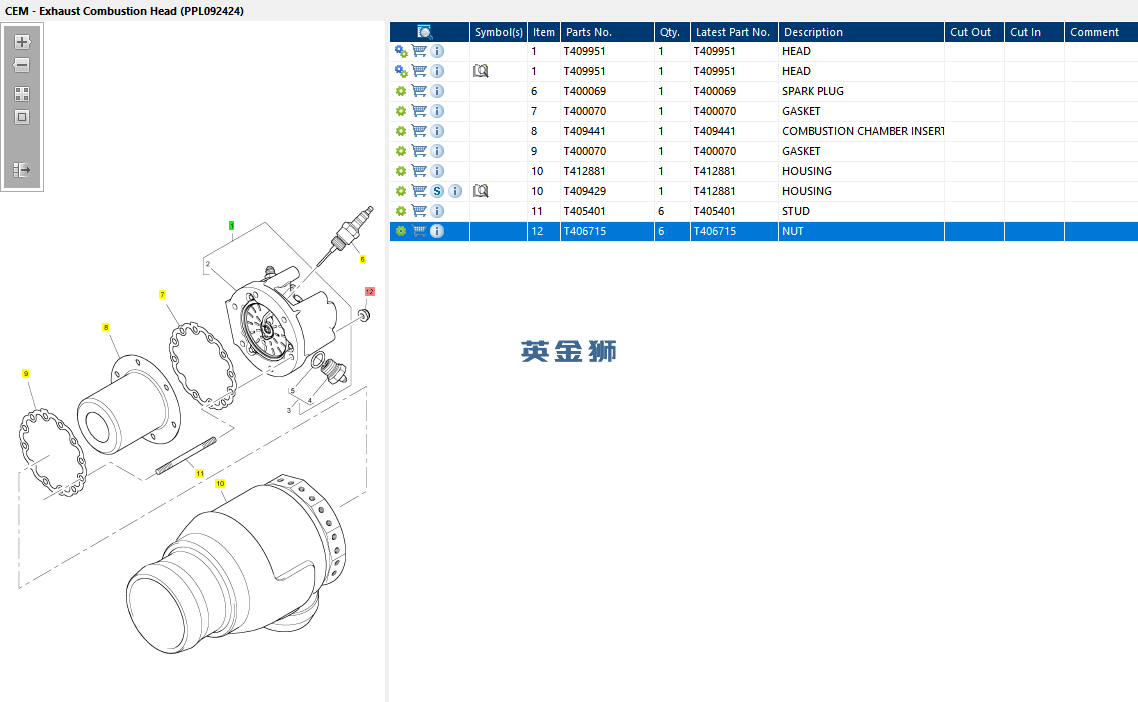The width and height of the screenshot is (1138, 702).
Task: Zoom in on the parts diagram
Action: coord(22,42)
